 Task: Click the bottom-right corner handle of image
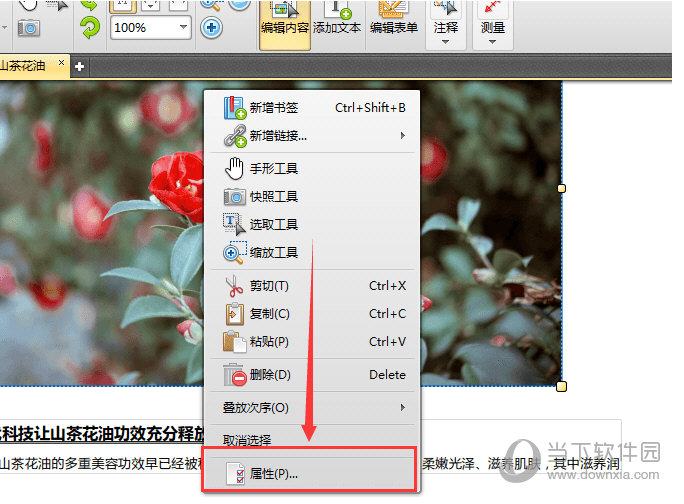(562, 386)
